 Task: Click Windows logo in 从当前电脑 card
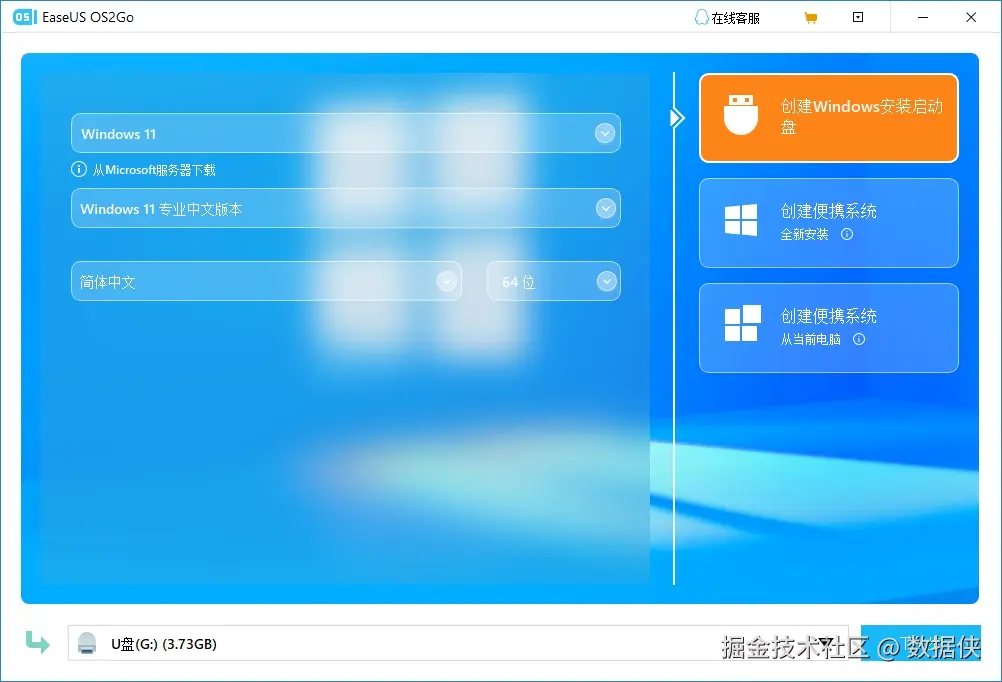pos(743,323)
